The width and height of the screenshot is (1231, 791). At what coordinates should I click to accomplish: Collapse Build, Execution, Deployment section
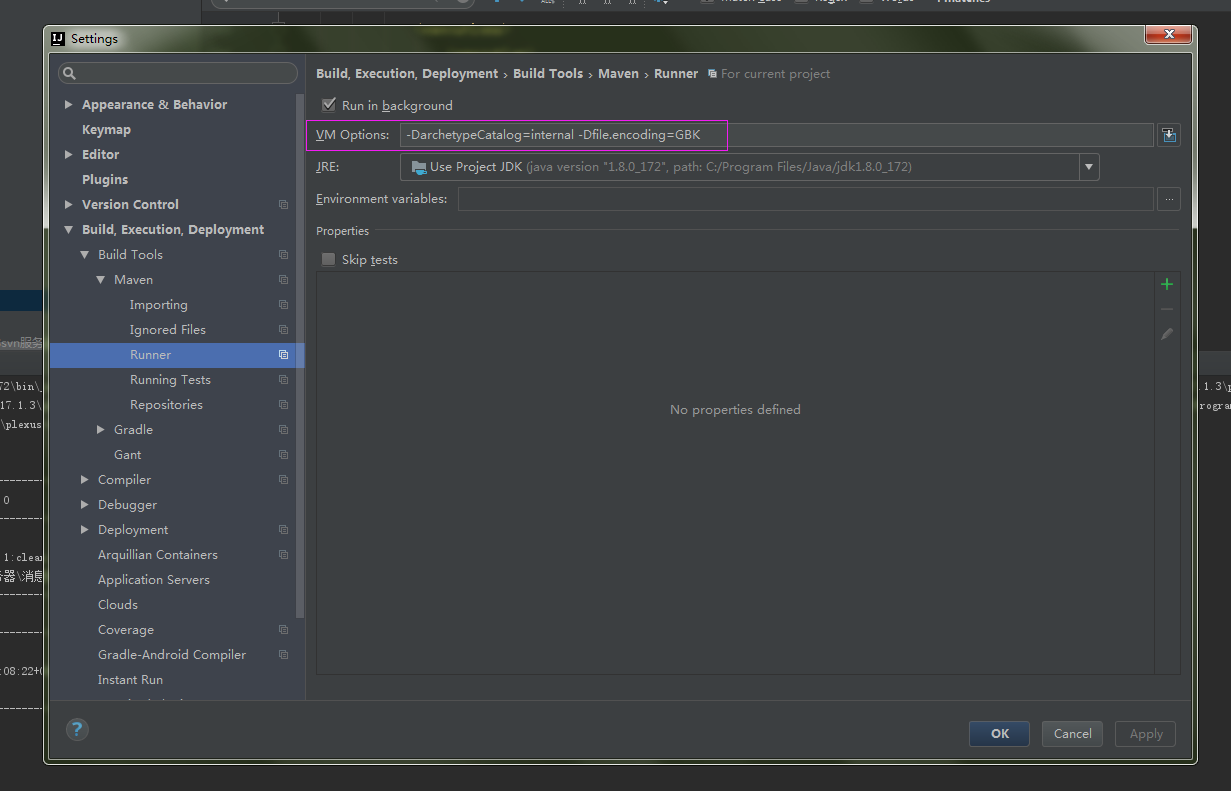68,229
